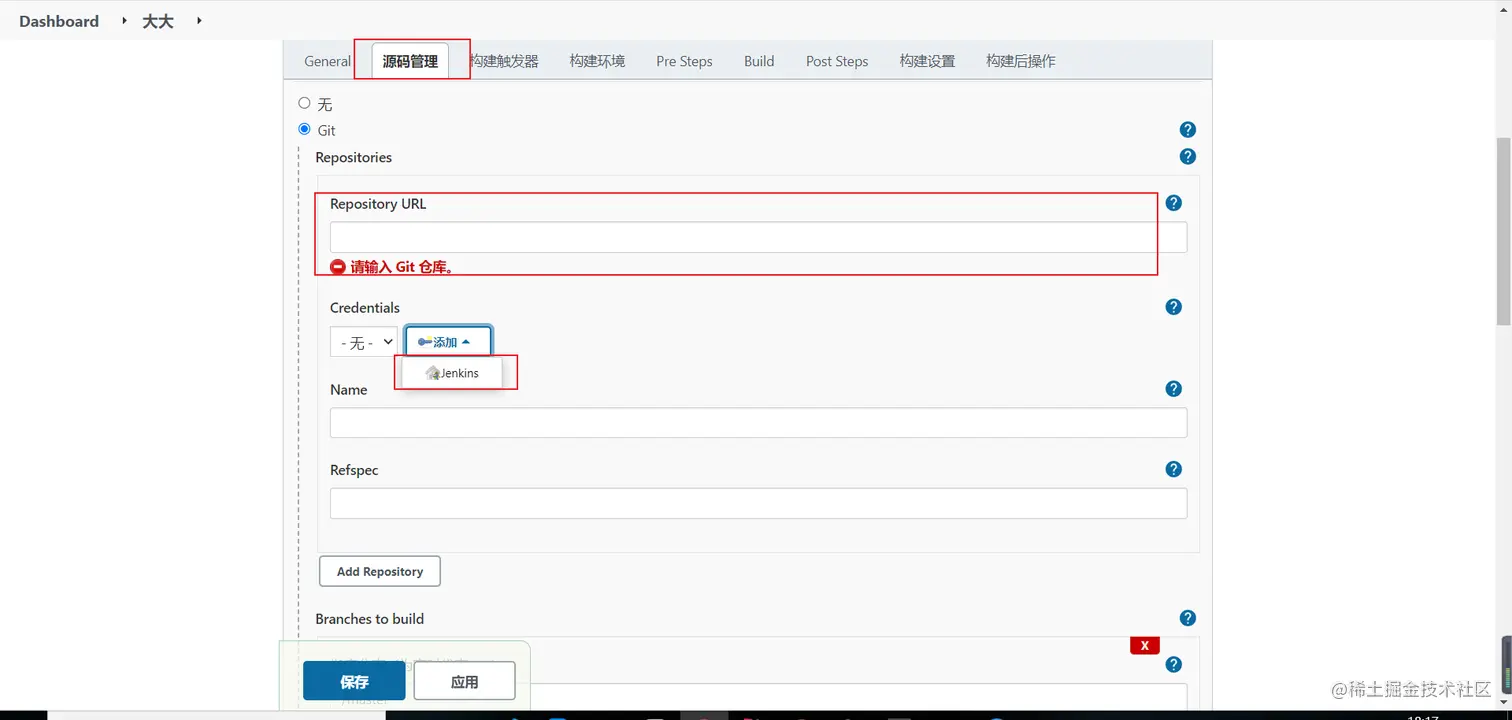The width and height of the screenshot is (1512, 720).
Task: Focus the Refspec input field
Action: coord(758,503)
